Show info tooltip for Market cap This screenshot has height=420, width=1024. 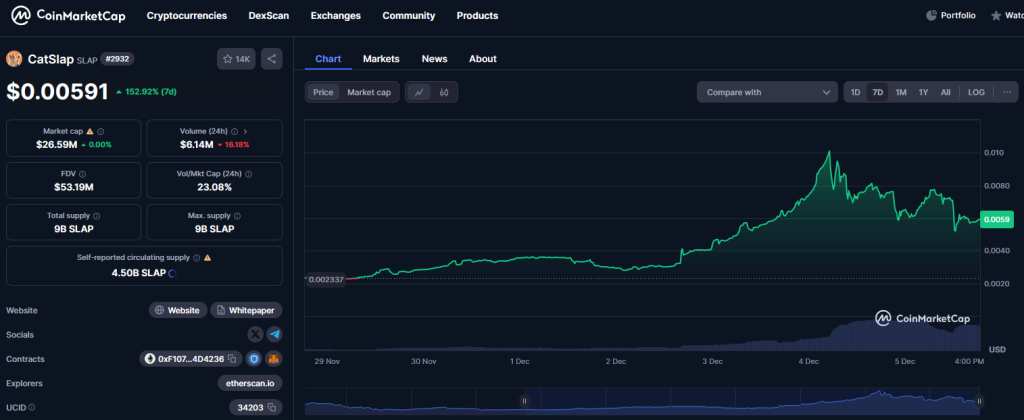pos(101,131)
